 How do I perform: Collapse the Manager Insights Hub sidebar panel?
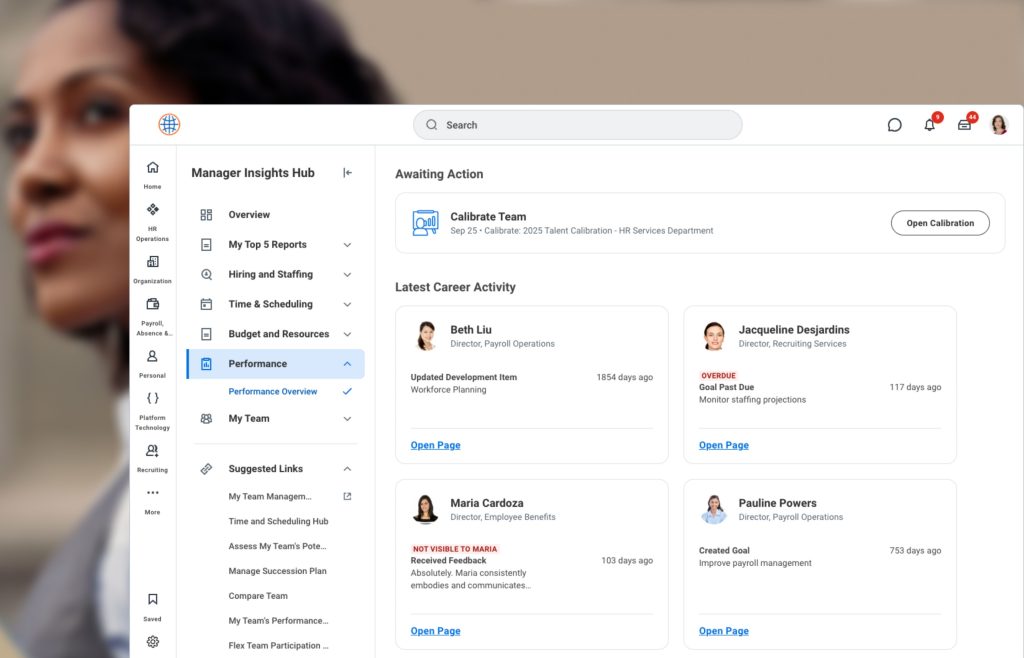click(347, 172)
